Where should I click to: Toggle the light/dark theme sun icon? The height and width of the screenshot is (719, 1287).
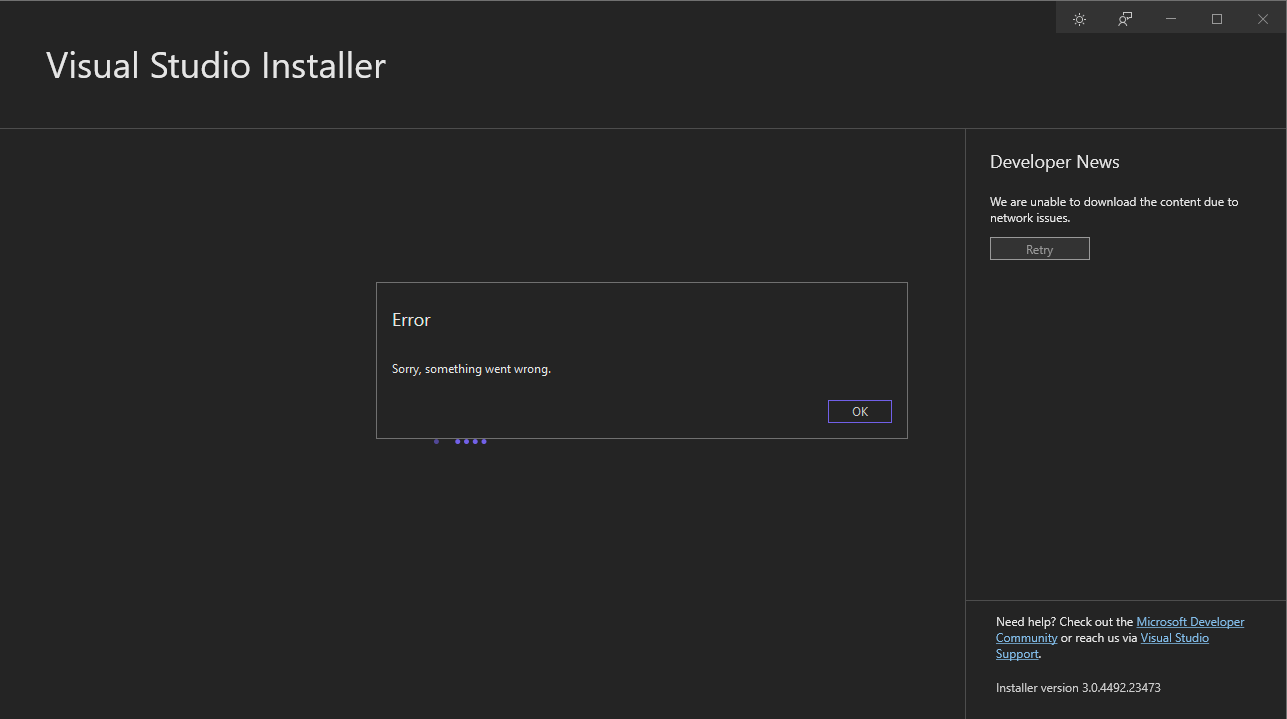[1079, 19]
